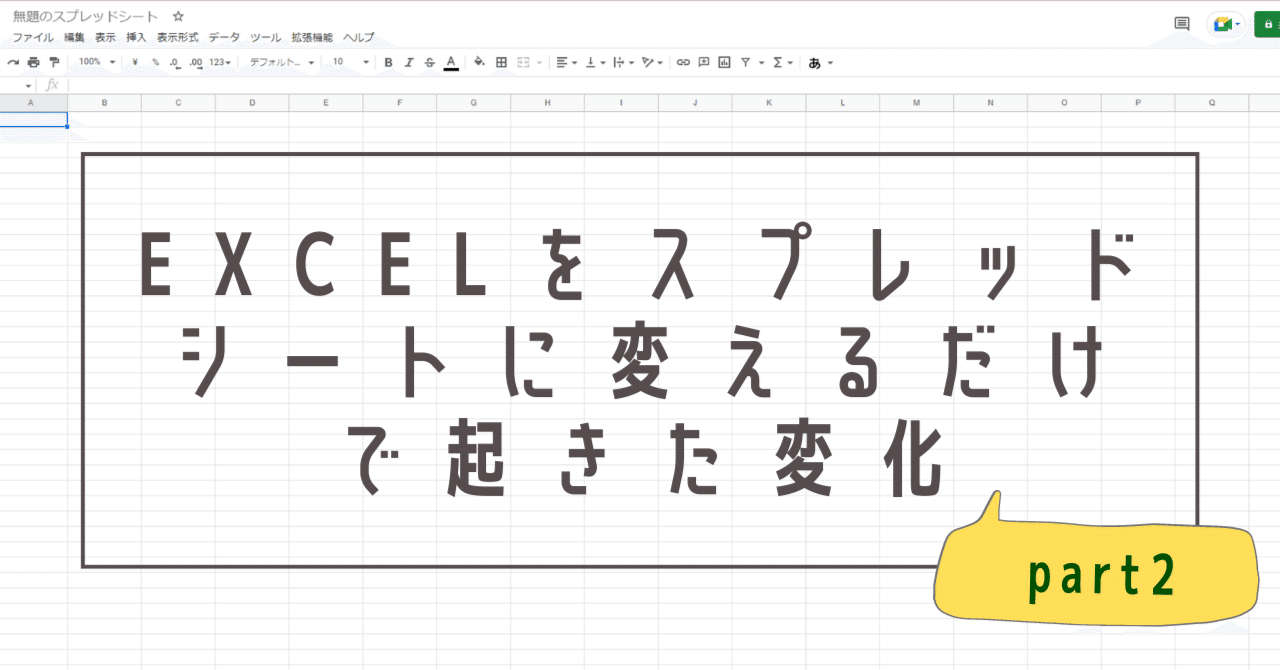Open the 123 number format menu

tap(220, 62)
